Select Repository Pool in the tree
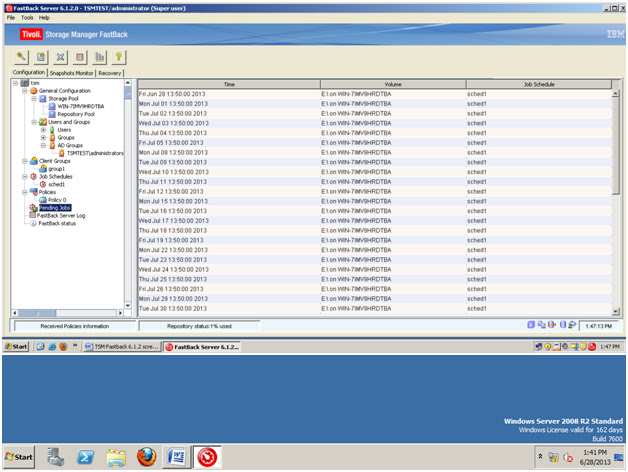The image size is (628, 472). [76, 114]
